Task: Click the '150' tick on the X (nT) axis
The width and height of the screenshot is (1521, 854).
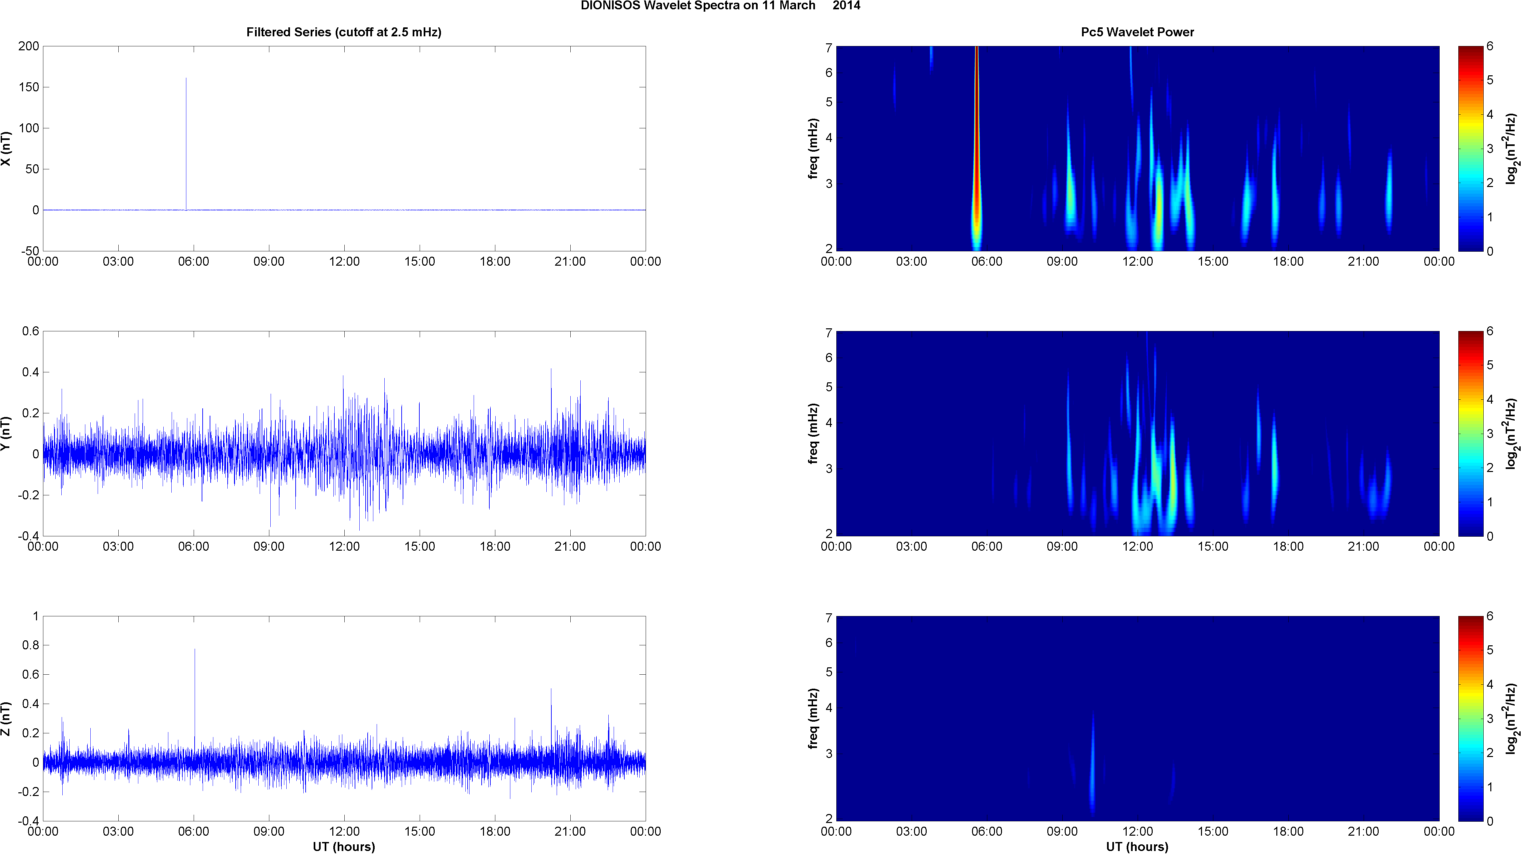Action: pos(29,87)
